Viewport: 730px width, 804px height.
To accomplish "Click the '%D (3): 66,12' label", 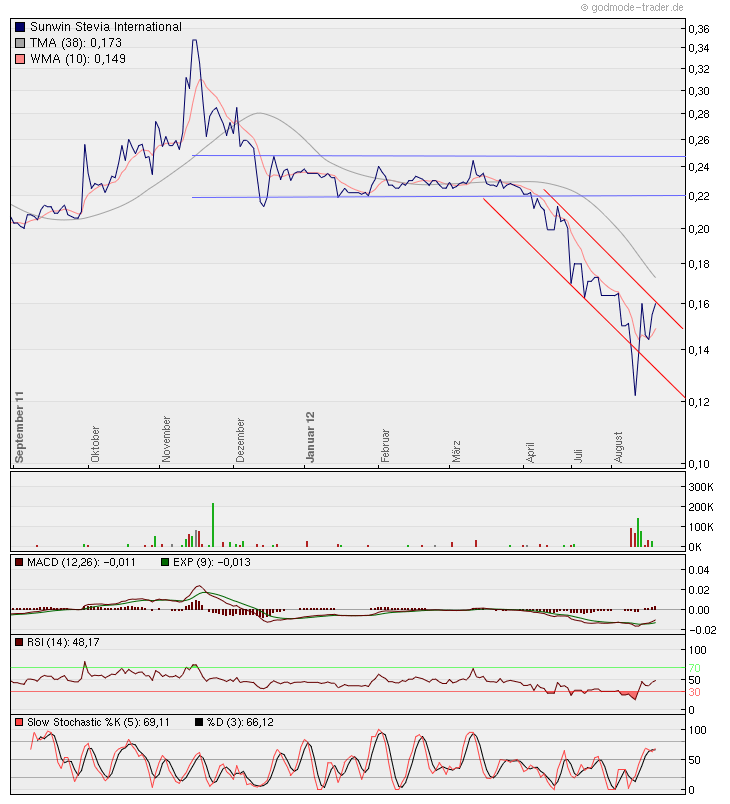I will click(240, 722).
